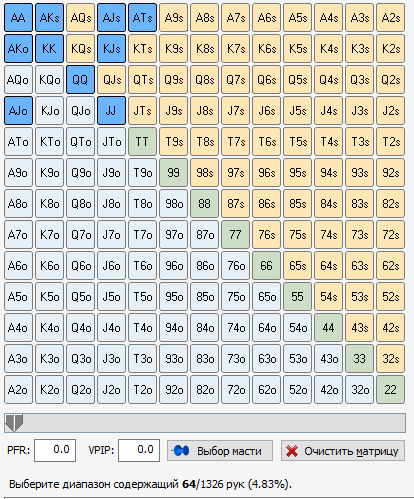Select the 99 pair cell
Screen dimensions: 414x499
pos(173,173)
